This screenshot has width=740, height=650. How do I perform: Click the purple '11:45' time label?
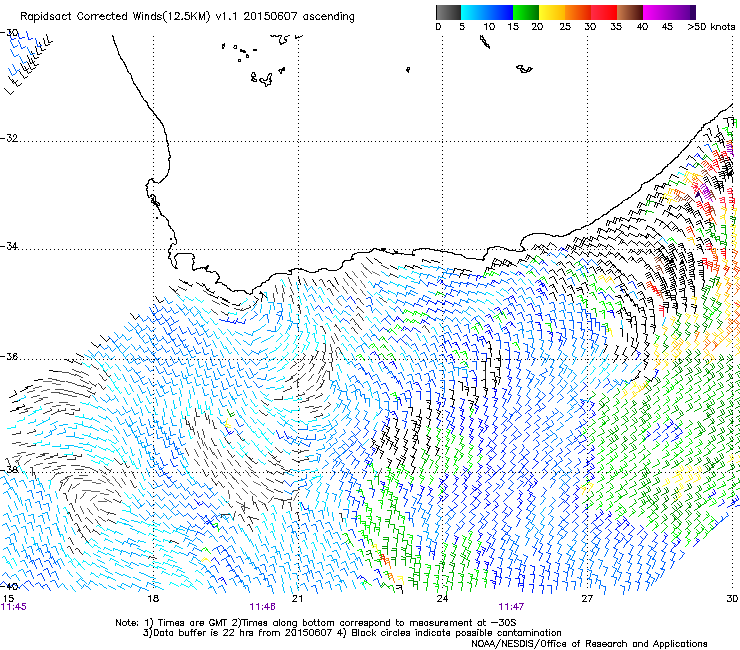(14, 607)
